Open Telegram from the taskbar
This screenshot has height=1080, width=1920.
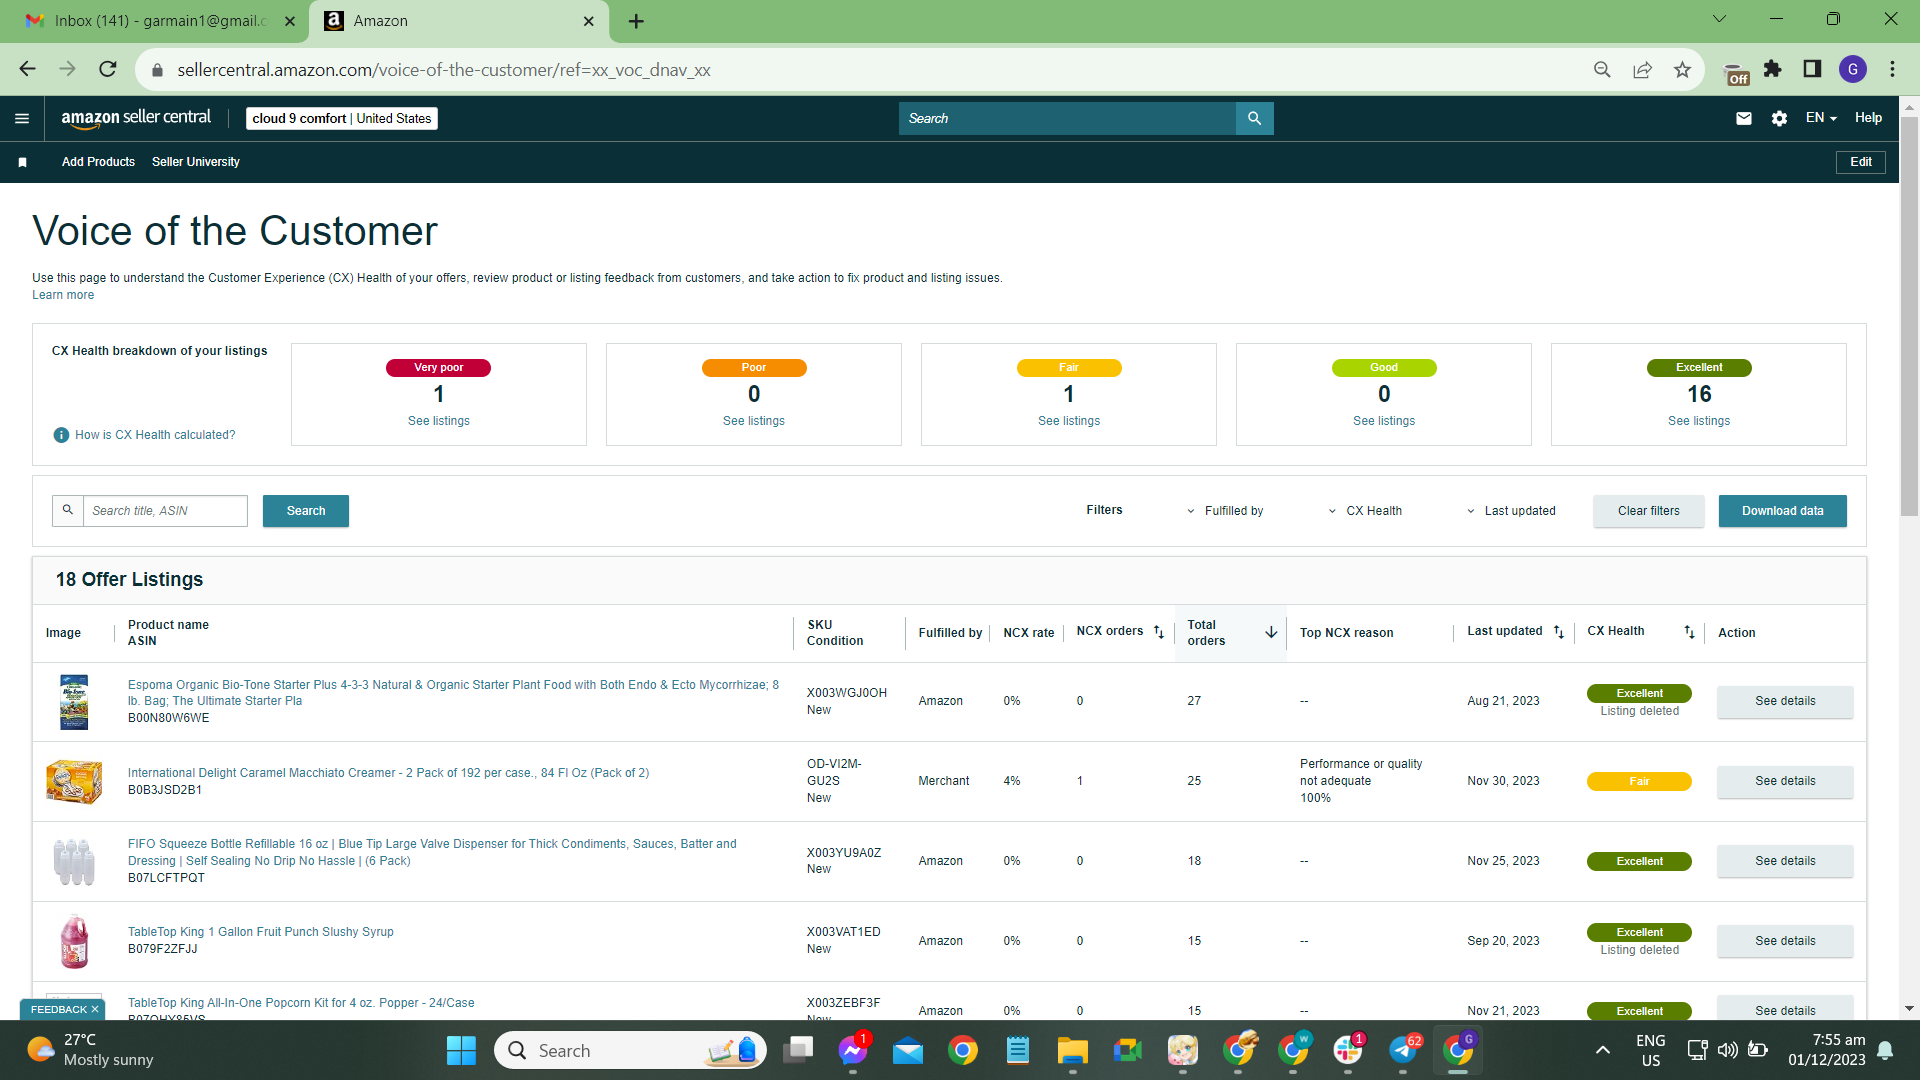point(1402,1050)
